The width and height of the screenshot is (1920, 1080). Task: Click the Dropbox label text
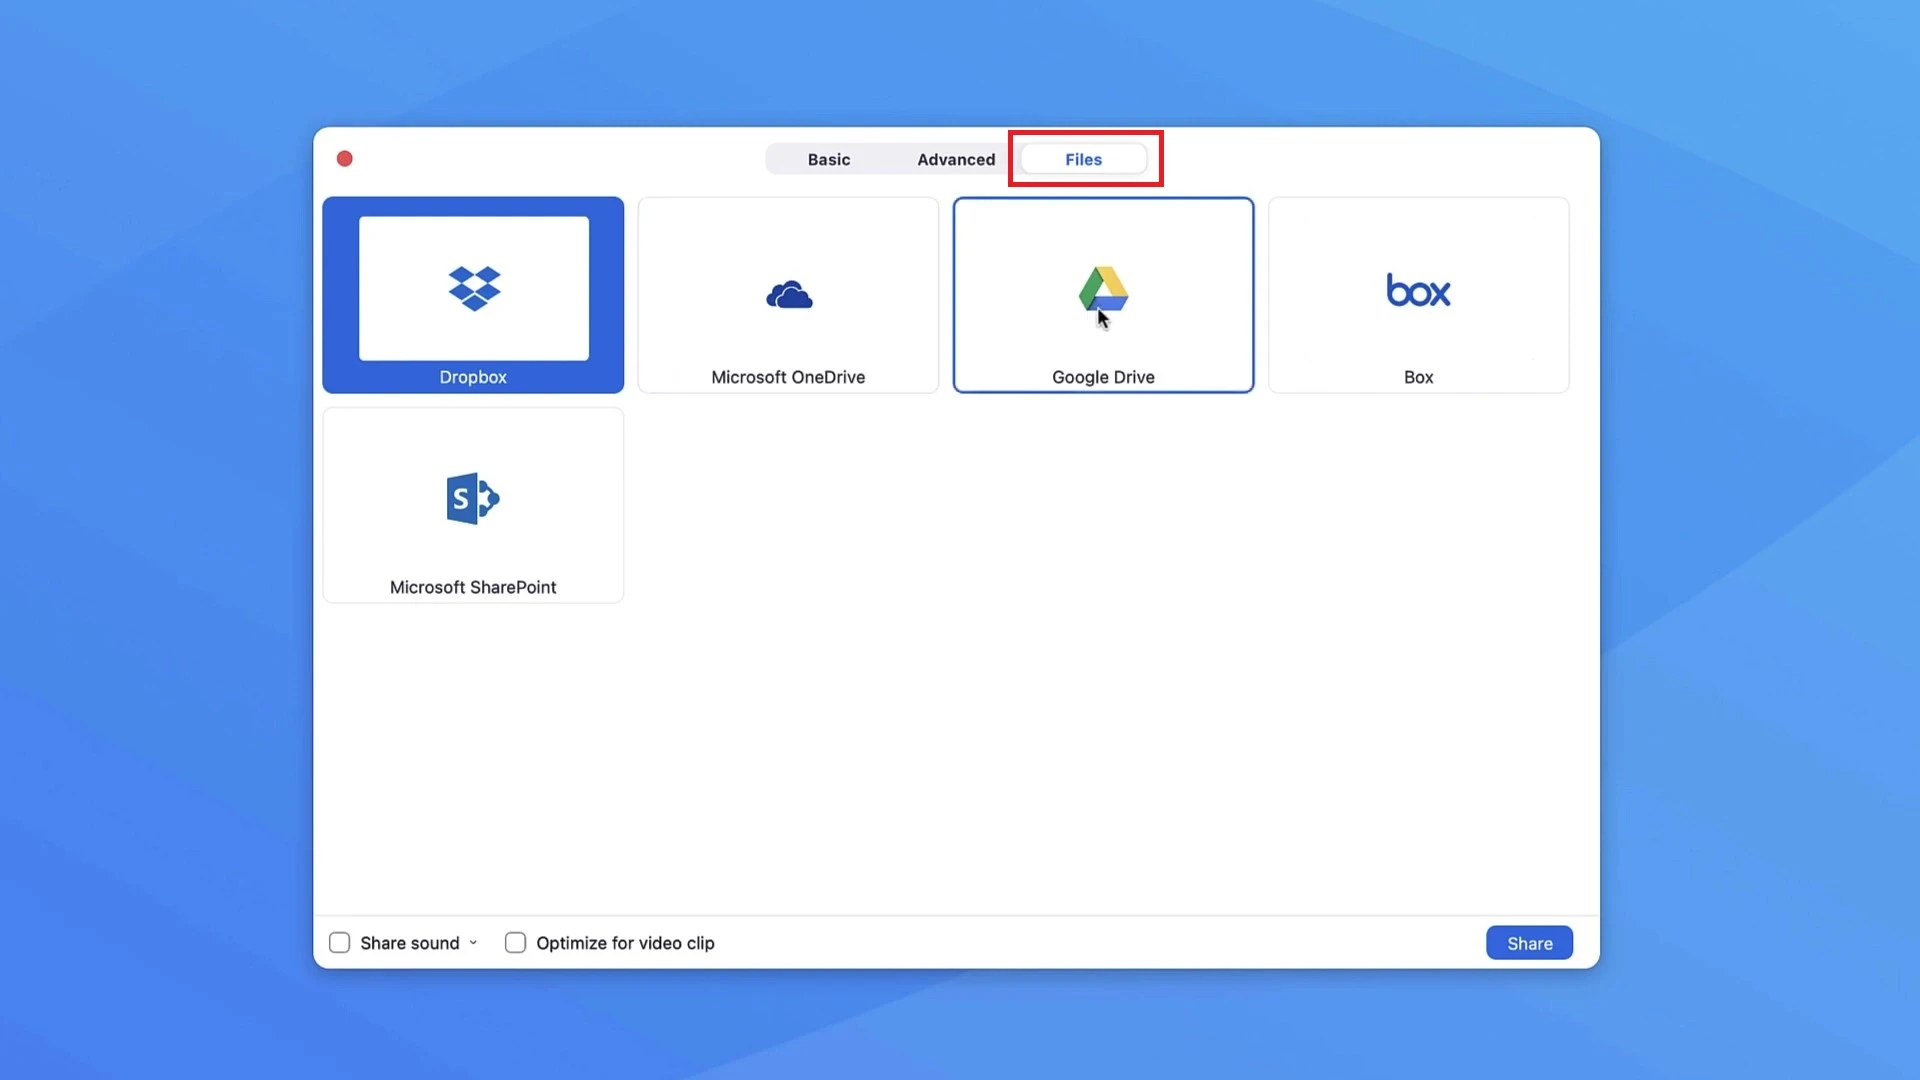[x=473, y=377]
